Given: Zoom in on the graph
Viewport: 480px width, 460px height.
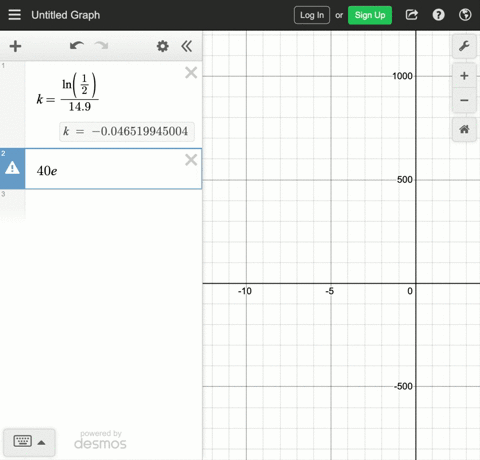Looking at the screenshot, I should pyautogui.click(x=464, y=76).
